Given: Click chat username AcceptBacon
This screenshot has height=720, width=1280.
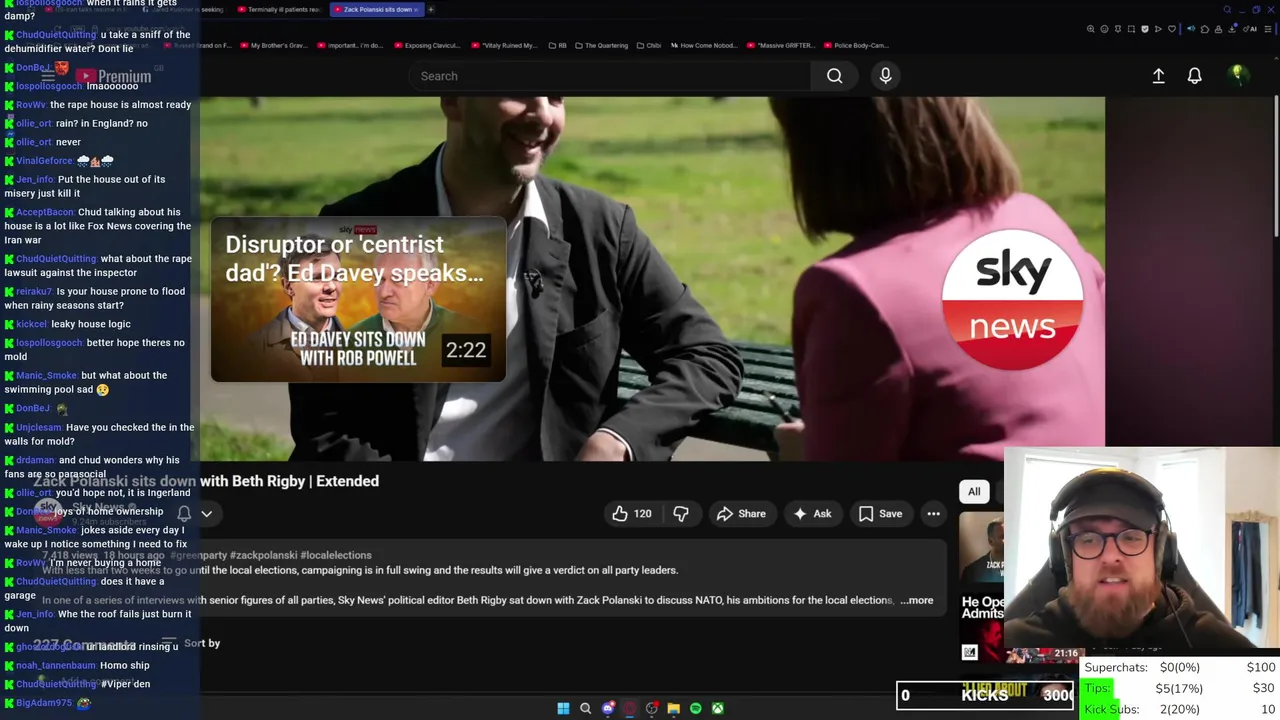Looking at the screenshot, I should tap(45, 212).
